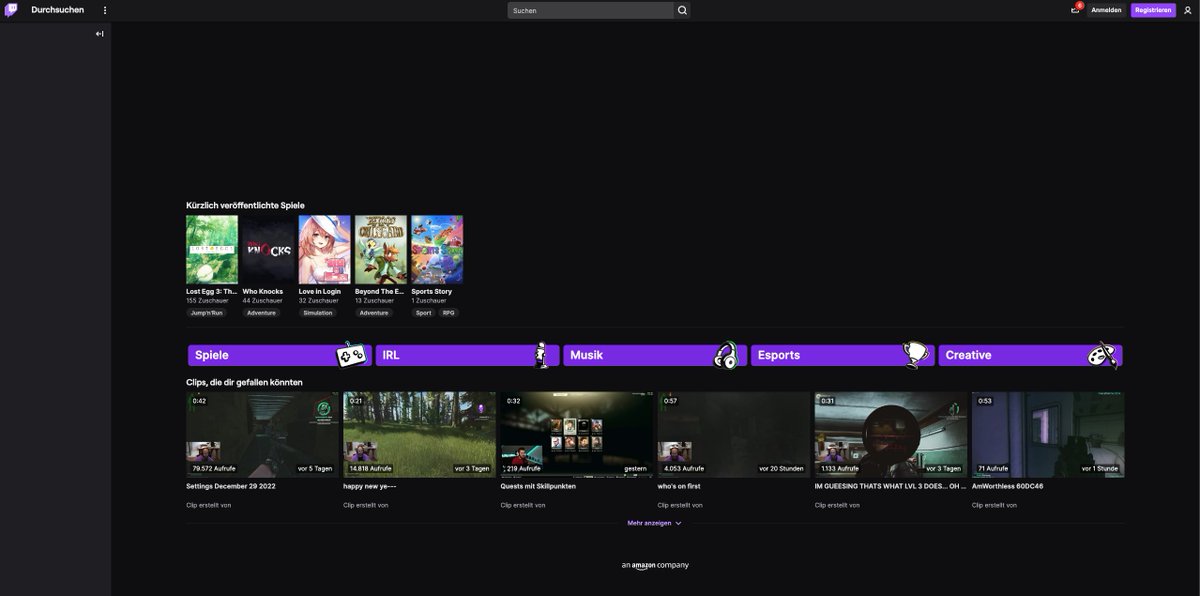This screenshot has width=1200, height=596.
Task: Click the Durchsuchen tab
Action: pos(58,10)
